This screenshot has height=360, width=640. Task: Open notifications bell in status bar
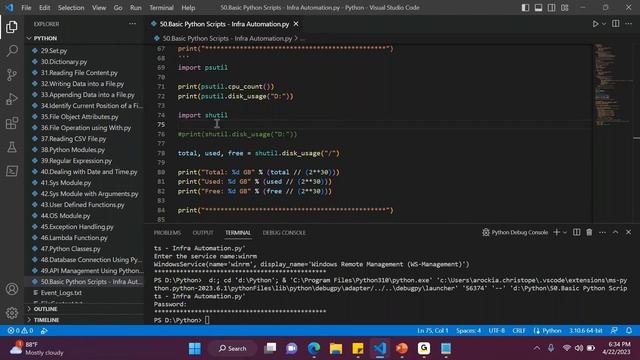coord(629,331)
